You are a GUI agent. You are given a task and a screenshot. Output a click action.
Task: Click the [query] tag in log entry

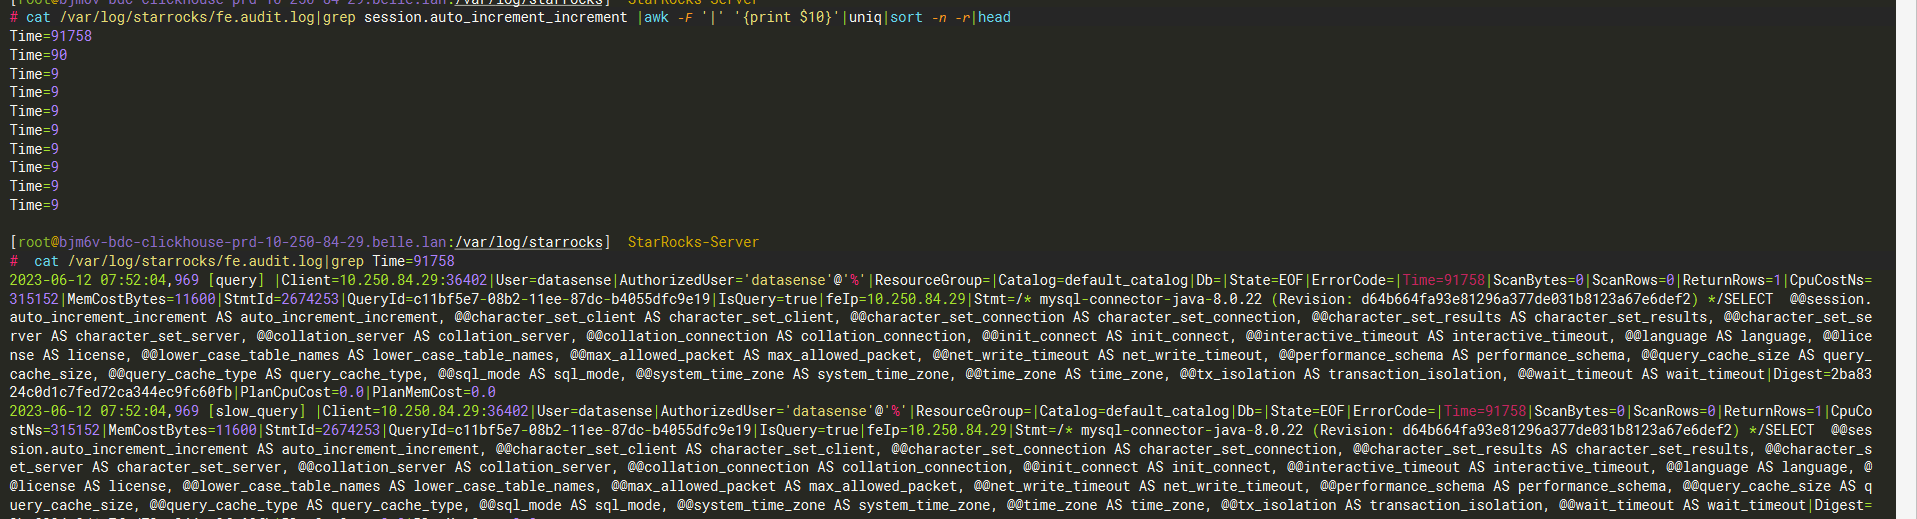(236, 280)
